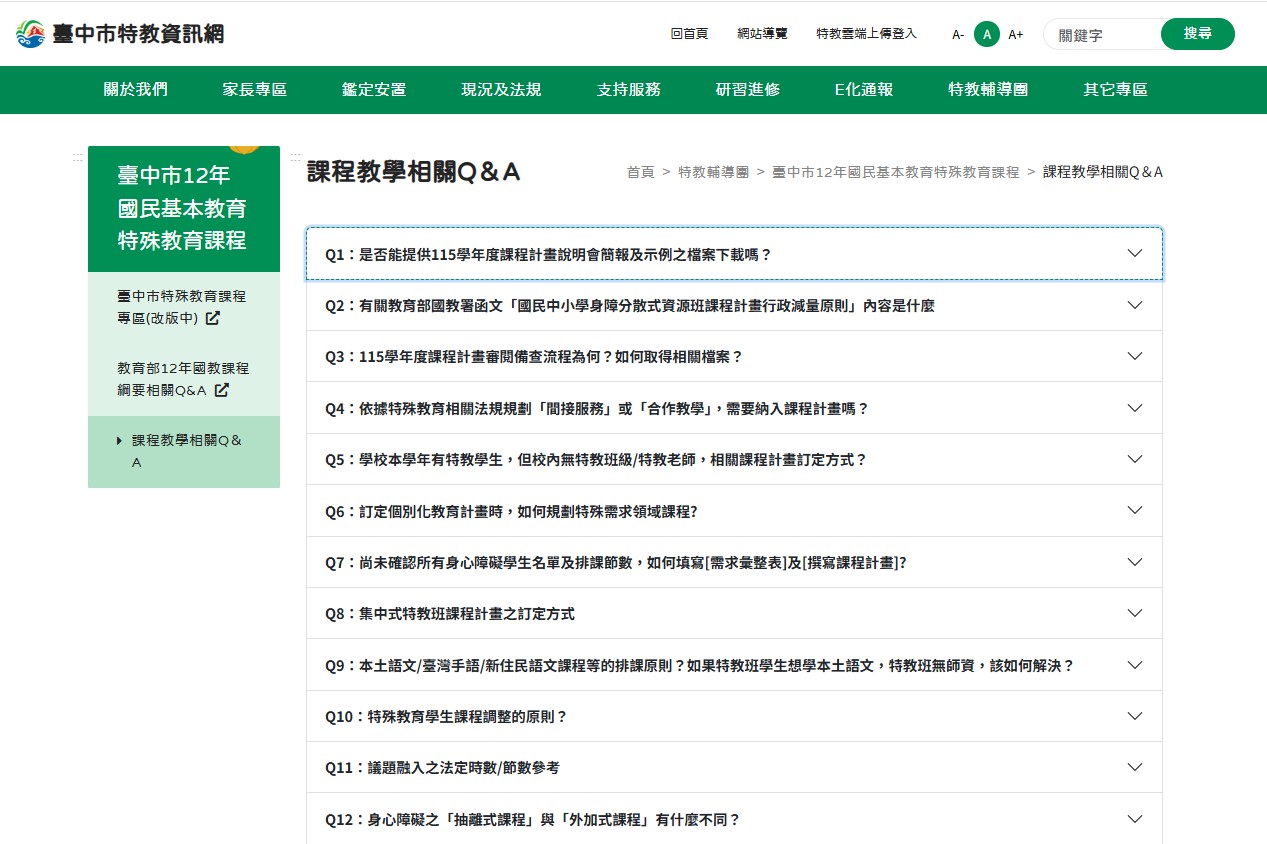Open the 其它專區 menu

pyautogui.click(x=1115, y=90)
